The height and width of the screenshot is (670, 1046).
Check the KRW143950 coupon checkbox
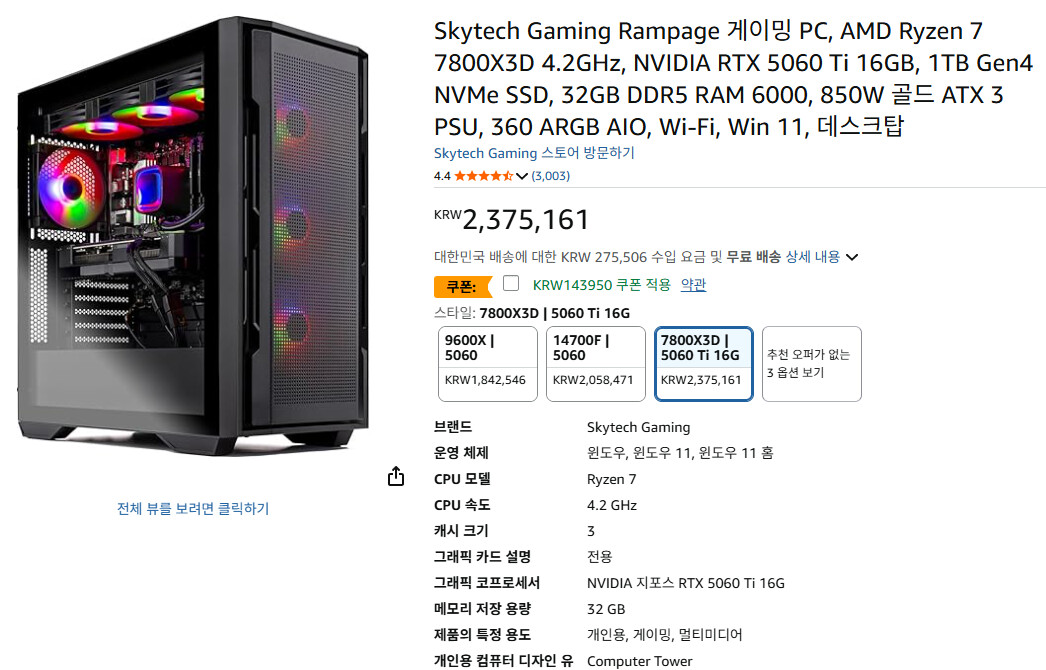point(511,284)
